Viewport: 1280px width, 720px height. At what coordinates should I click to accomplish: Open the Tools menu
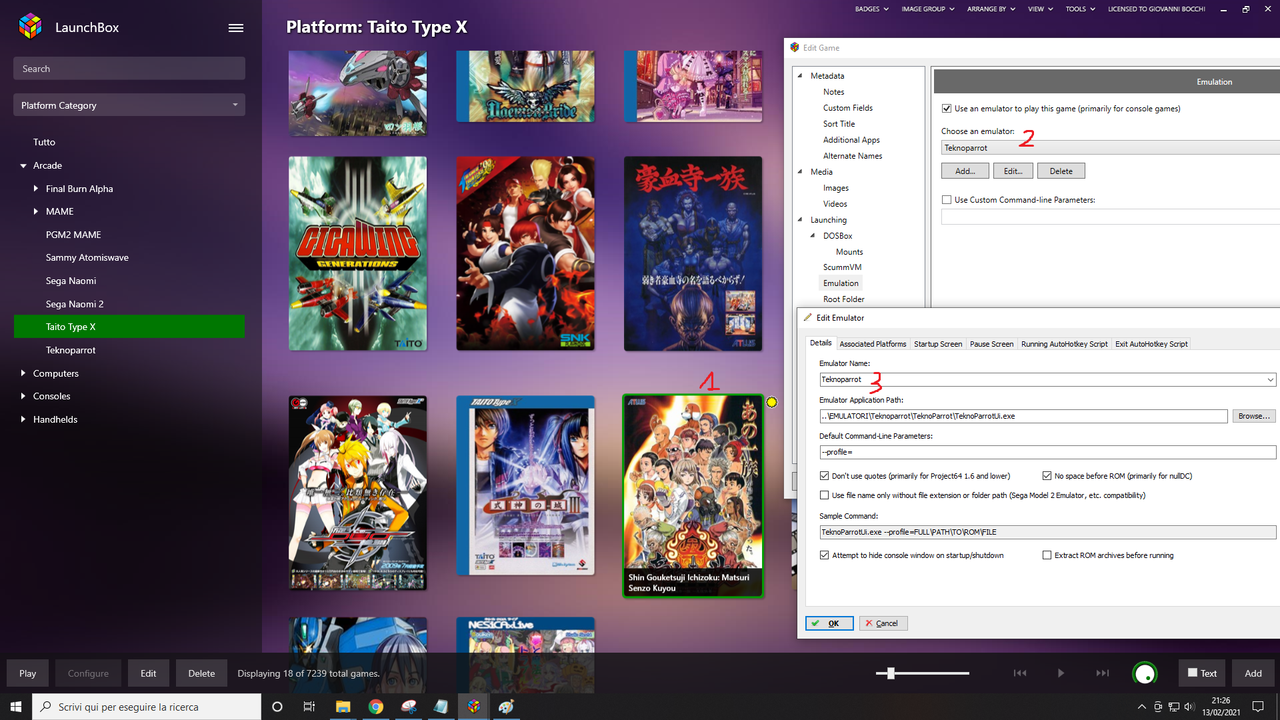pyautogui.click(x=1079, y=9)
